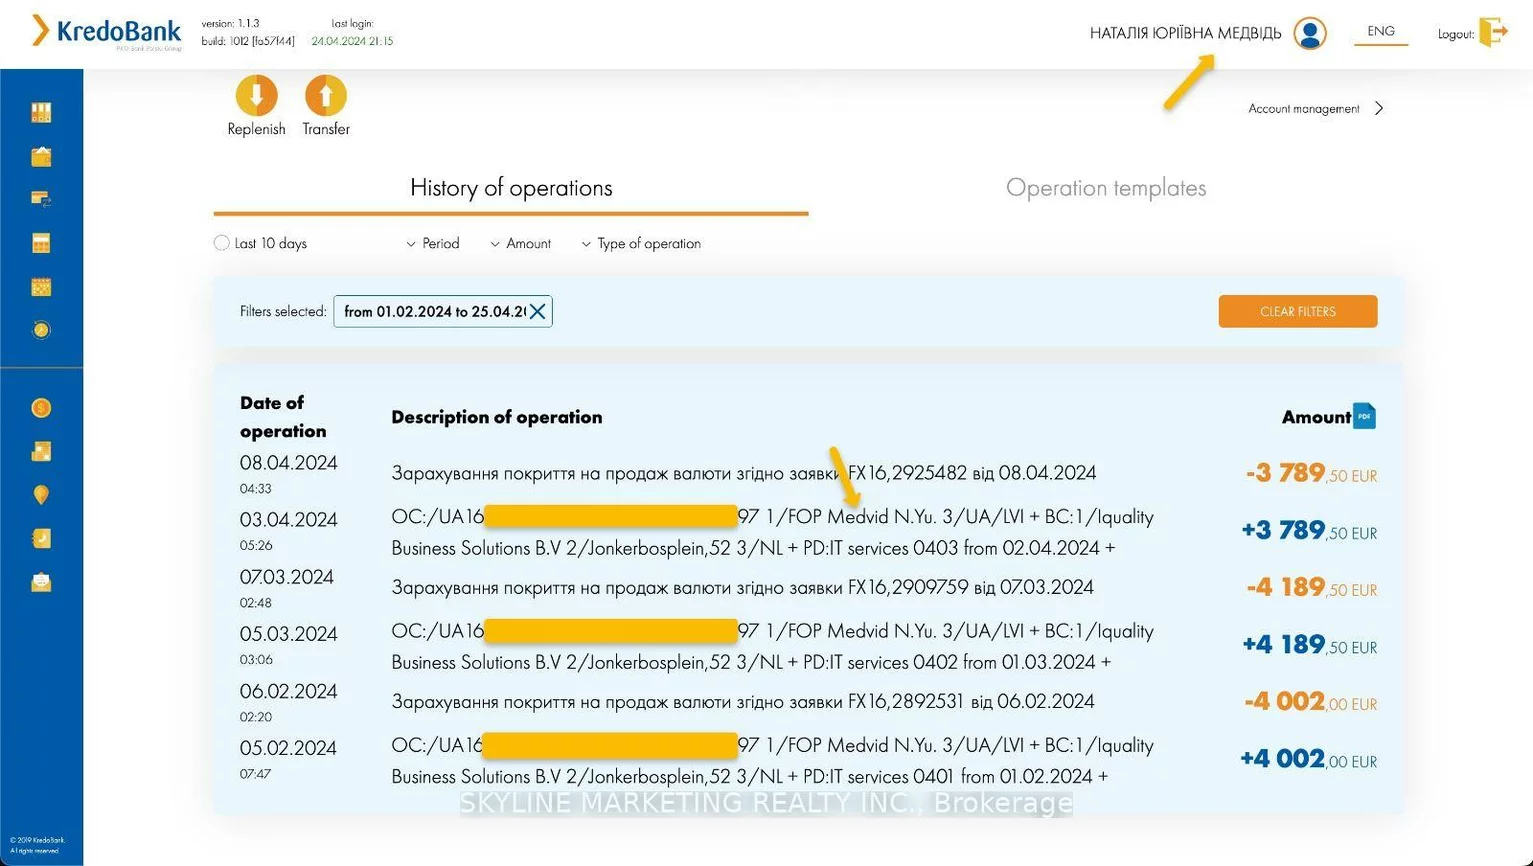Screen dimensions: 1533x866
Task: Click the +4 002,00 EUR amount
Action: [x=1308, y=758]
